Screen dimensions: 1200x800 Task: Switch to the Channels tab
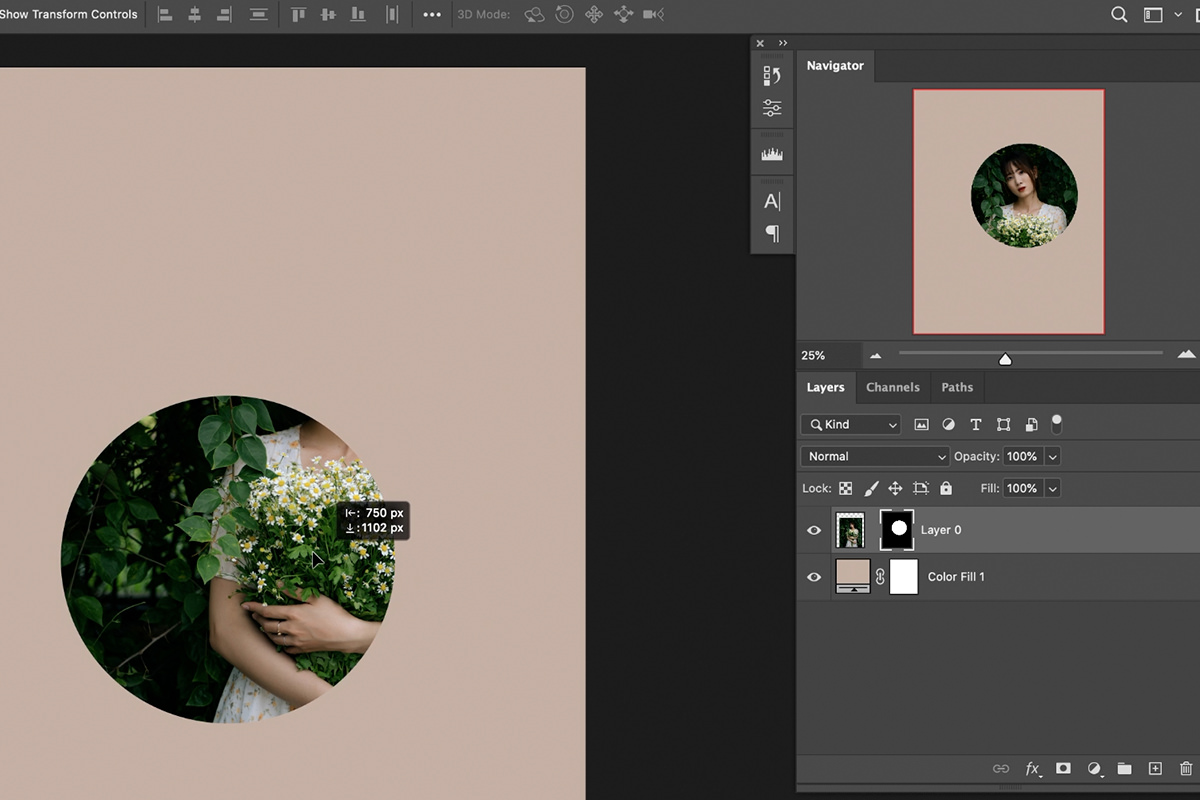point(892,387)
